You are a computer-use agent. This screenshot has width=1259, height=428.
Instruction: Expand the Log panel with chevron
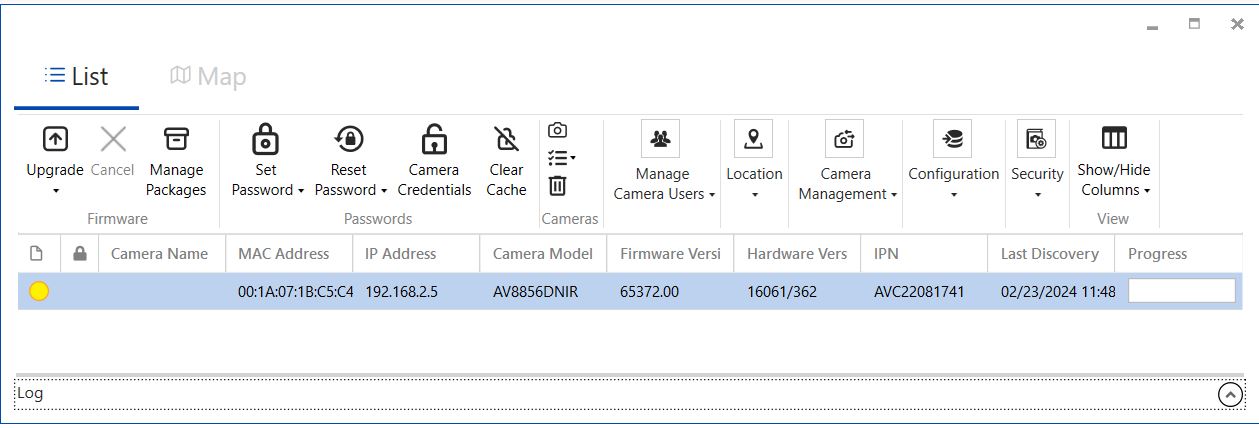[x=1230, y=395]
